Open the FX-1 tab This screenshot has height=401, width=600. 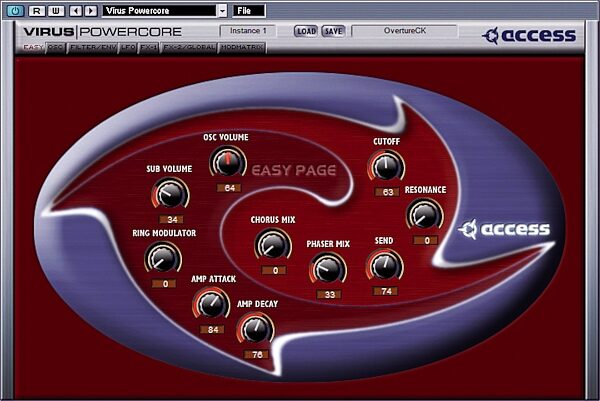(149, 47)
